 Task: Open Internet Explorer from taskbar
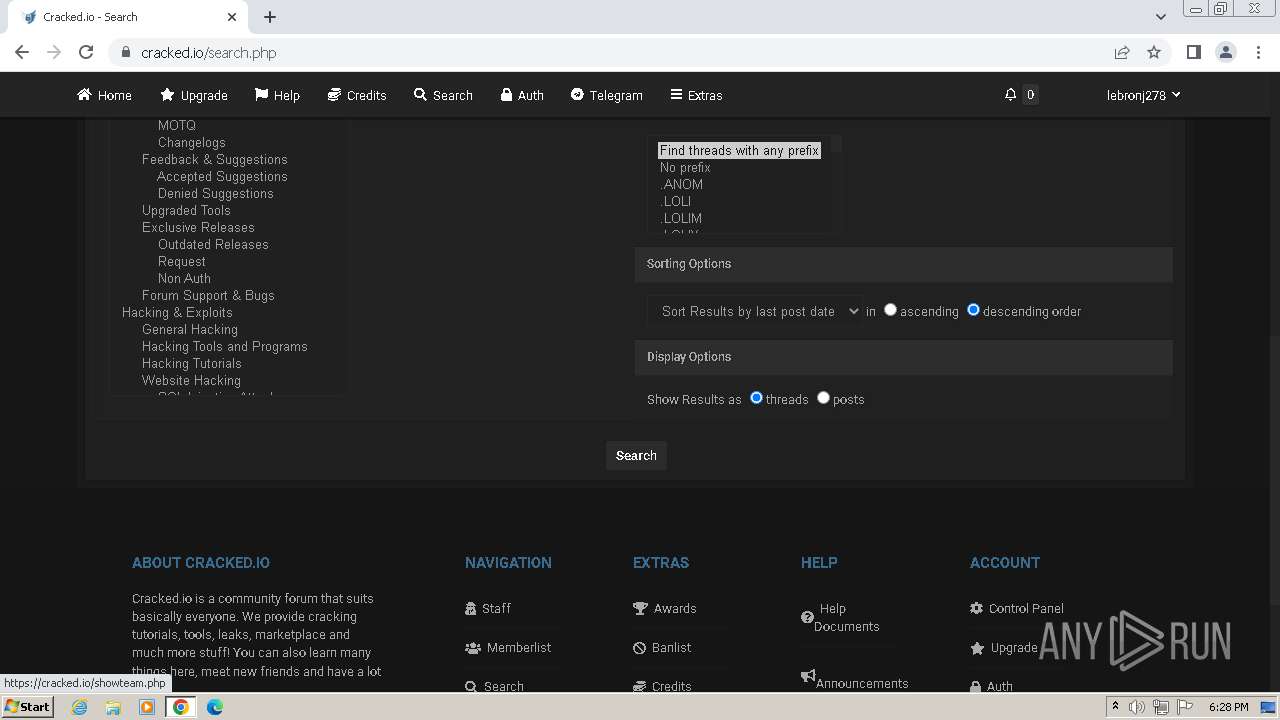[x=79, y=707]
